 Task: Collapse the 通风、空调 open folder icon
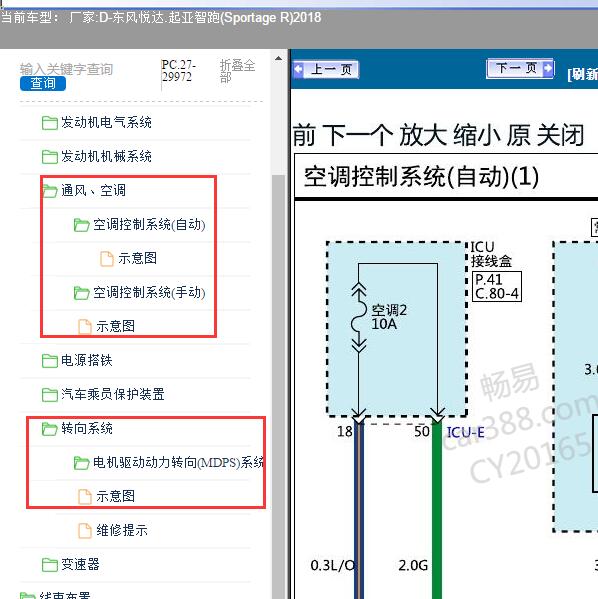click(50, 191)
